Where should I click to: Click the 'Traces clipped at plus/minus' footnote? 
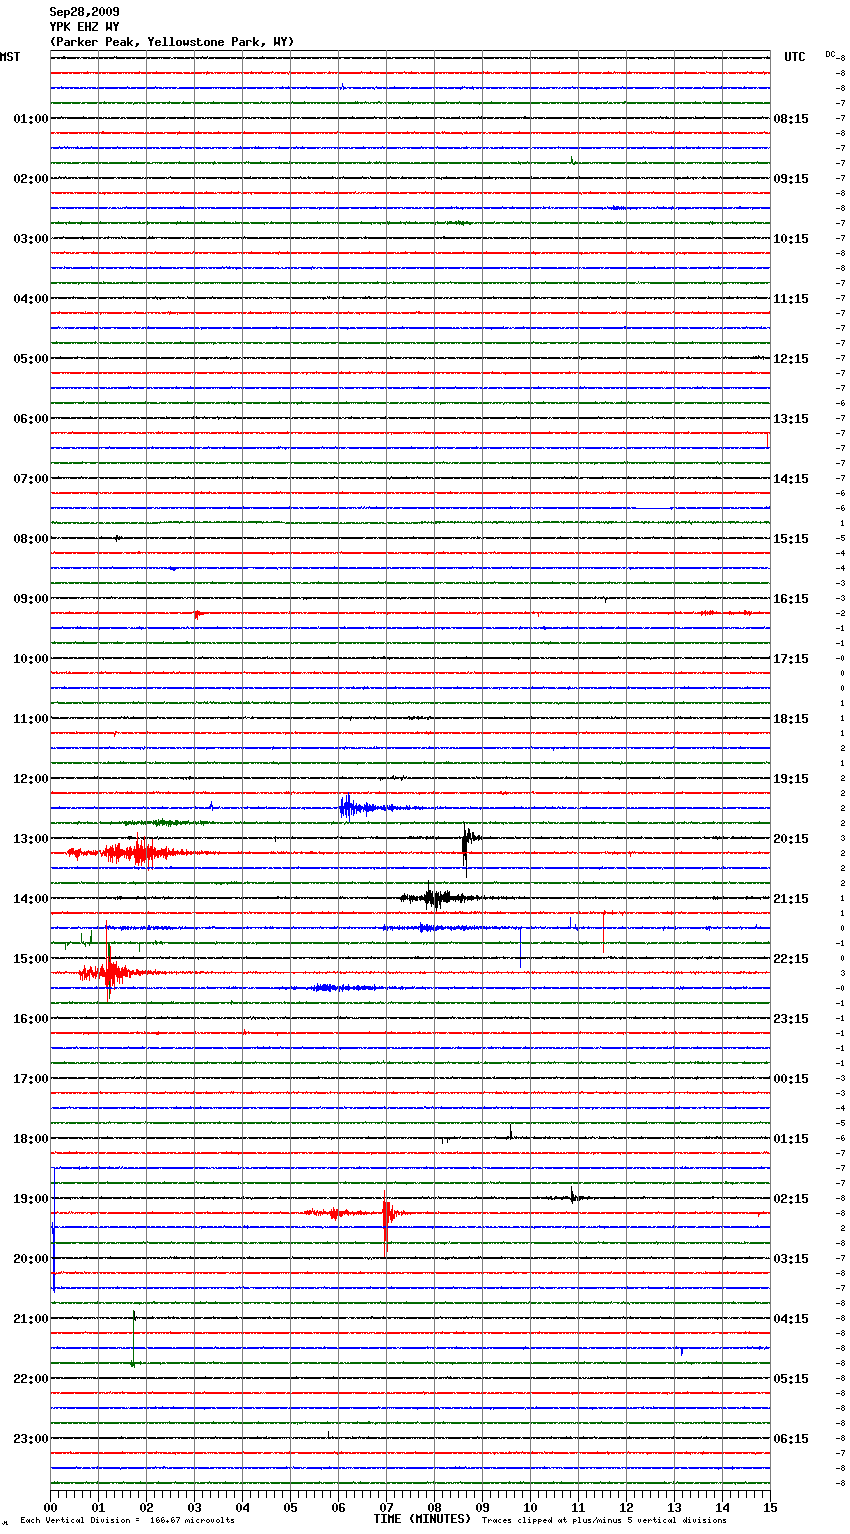point(604,1520)
